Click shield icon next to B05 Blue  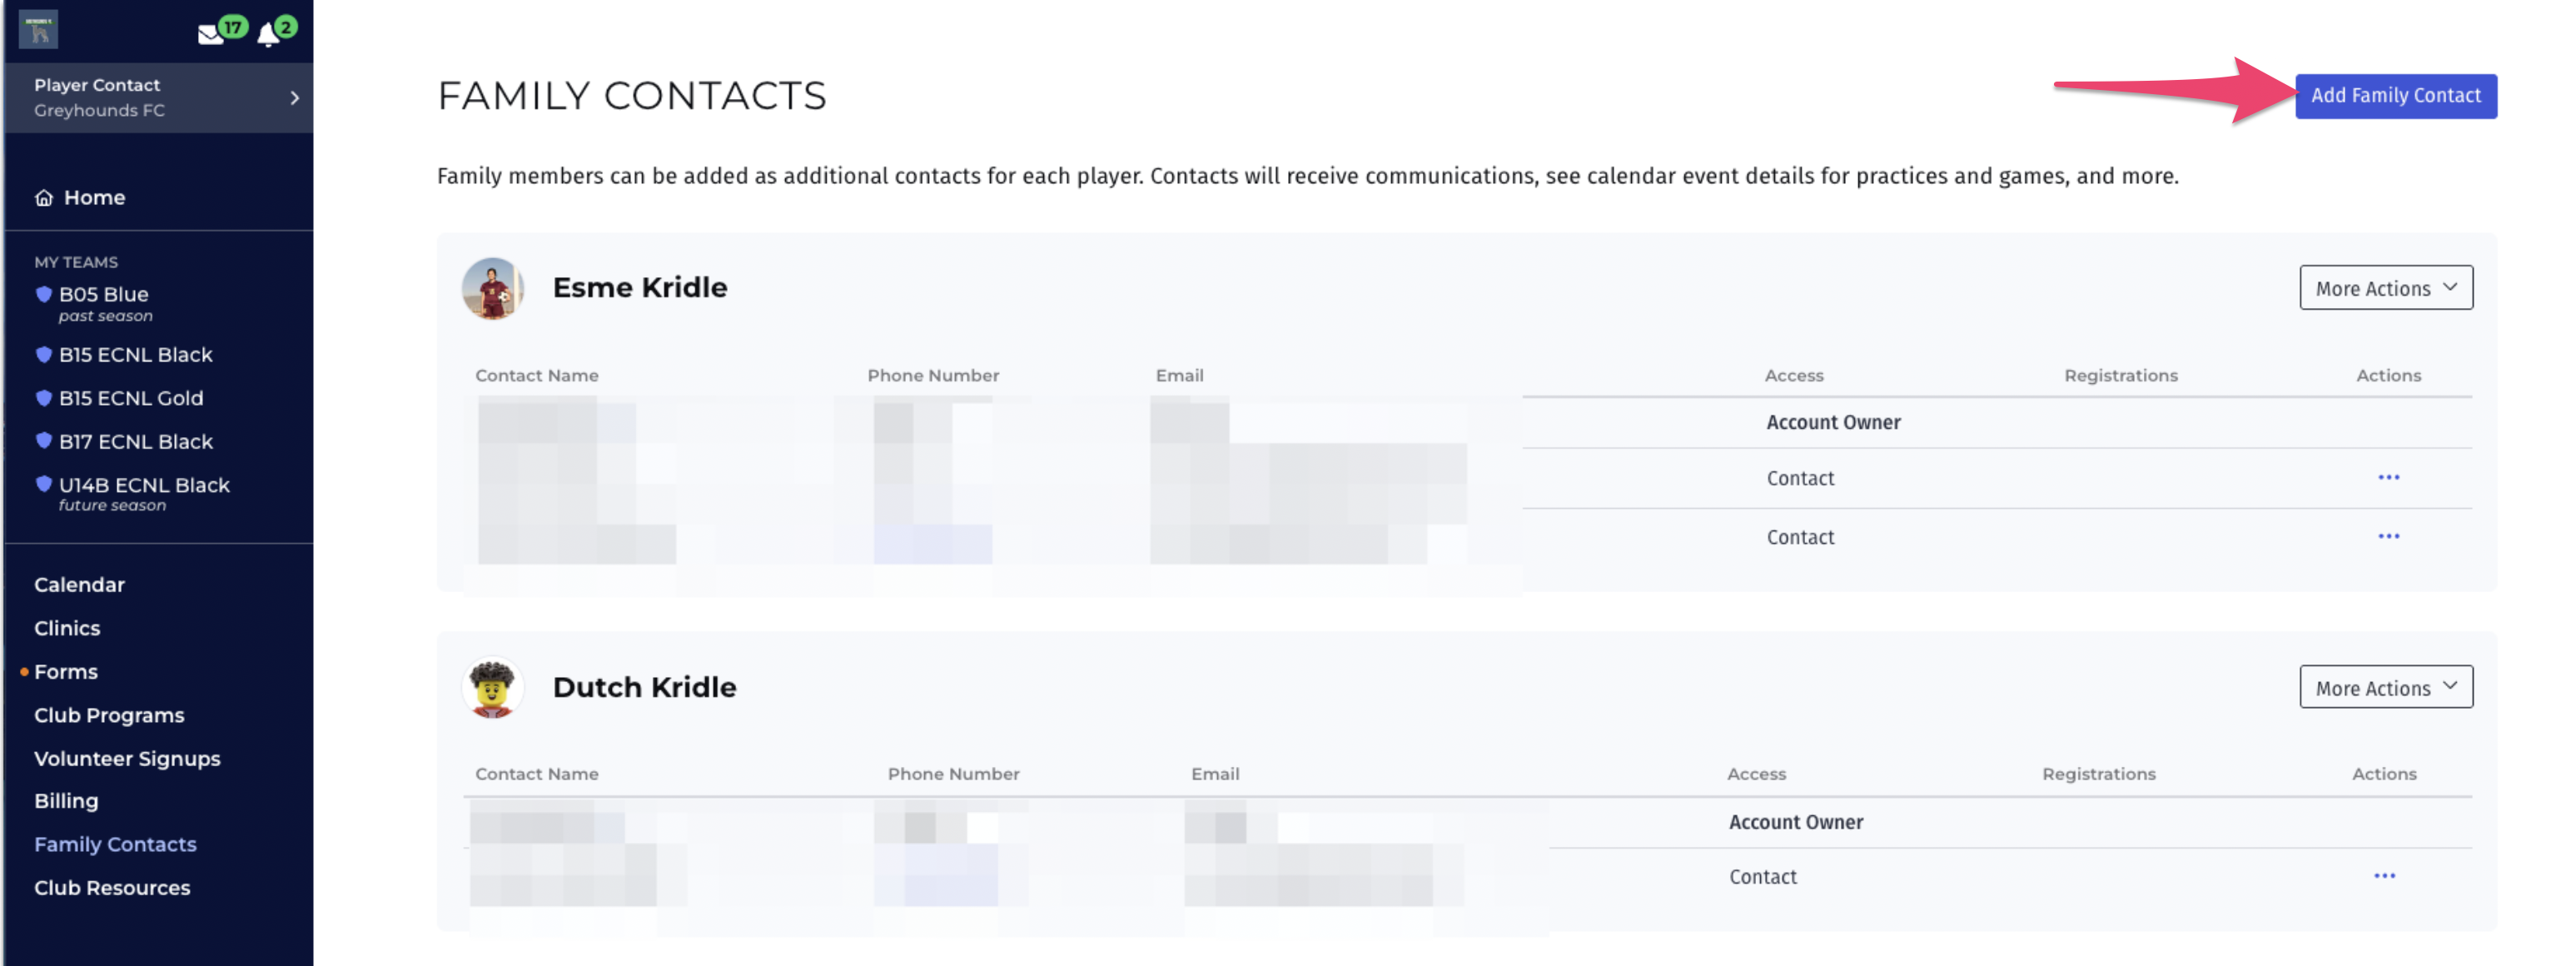click(x=44, y=294)
